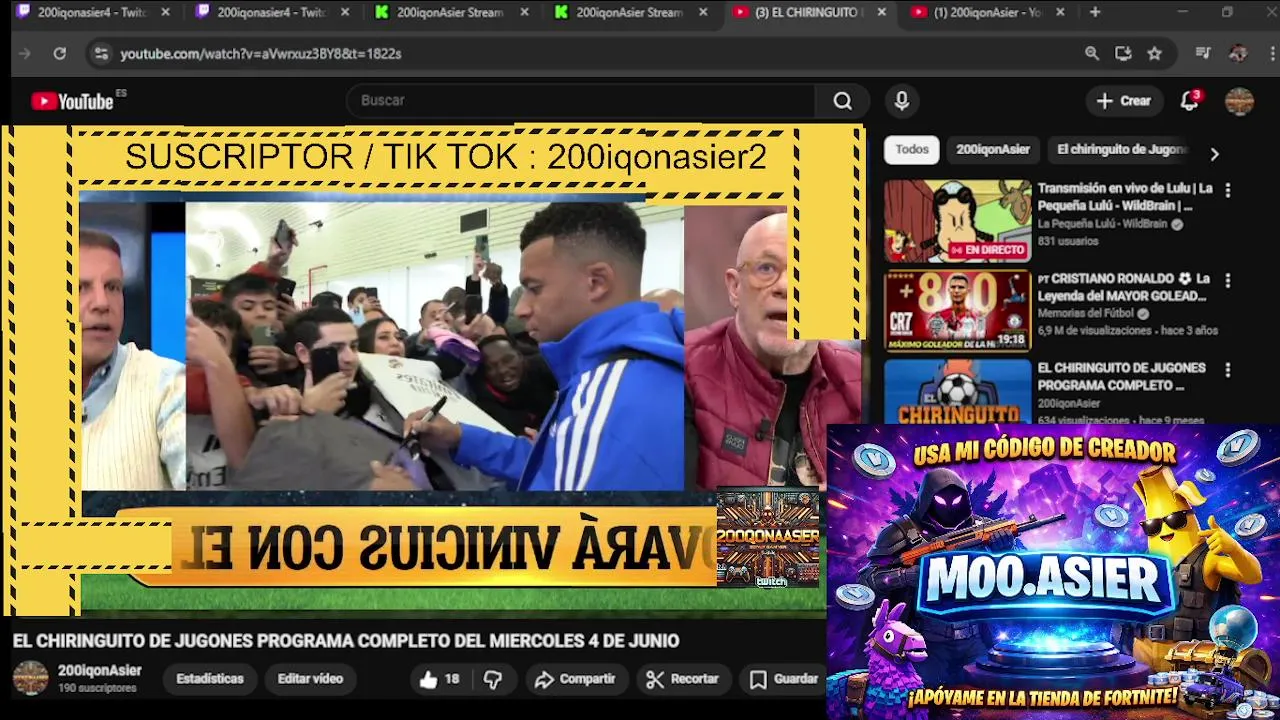Click the Editar vídeo button

pos(310,678)
